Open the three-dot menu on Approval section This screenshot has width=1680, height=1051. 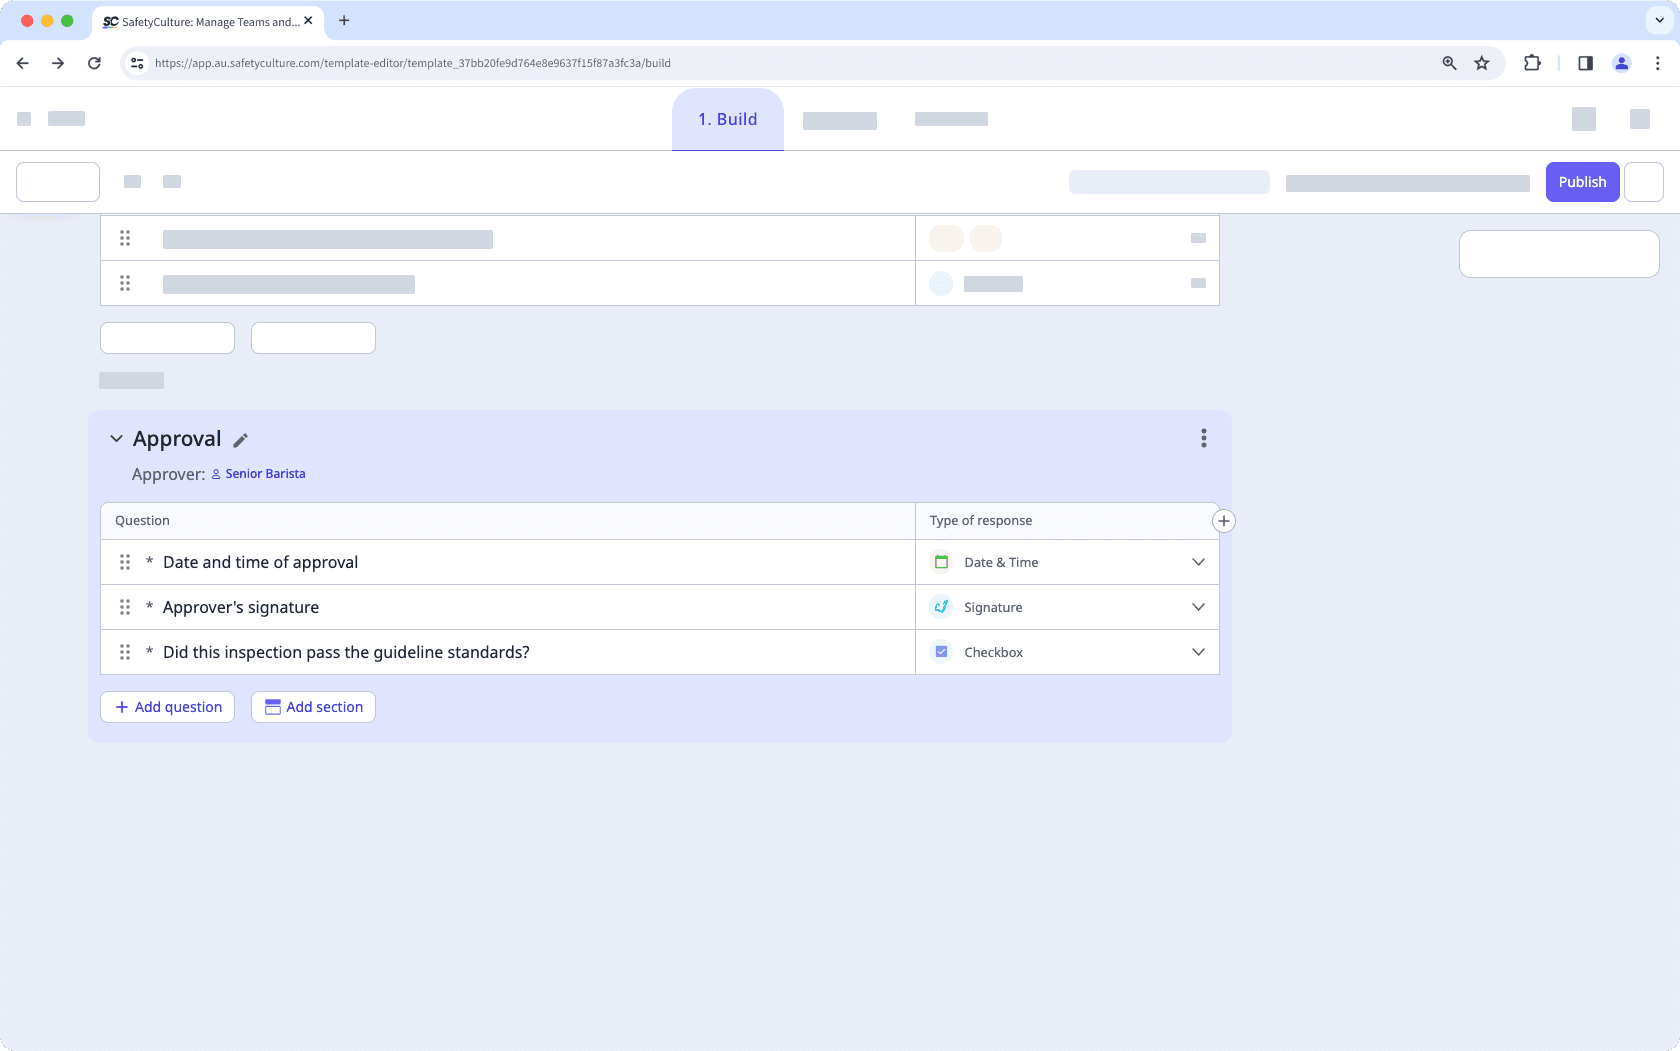point(1203,438)
